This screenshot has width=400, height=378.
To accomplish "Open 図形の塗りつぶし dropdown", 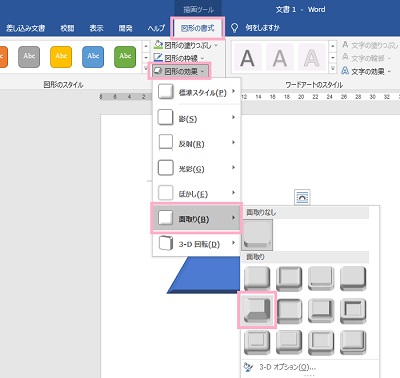I will pyautogui.click(x=186, y=45).
